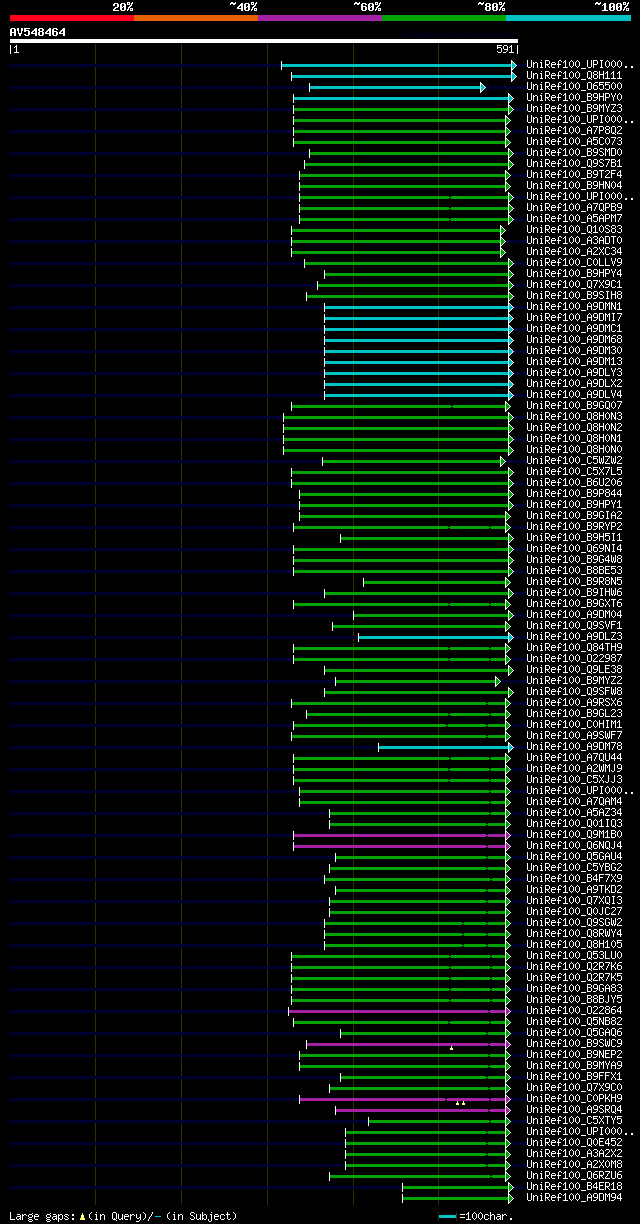
Task: Select the UniRef100_A9DLV4 label
Action: click(574, 394)
